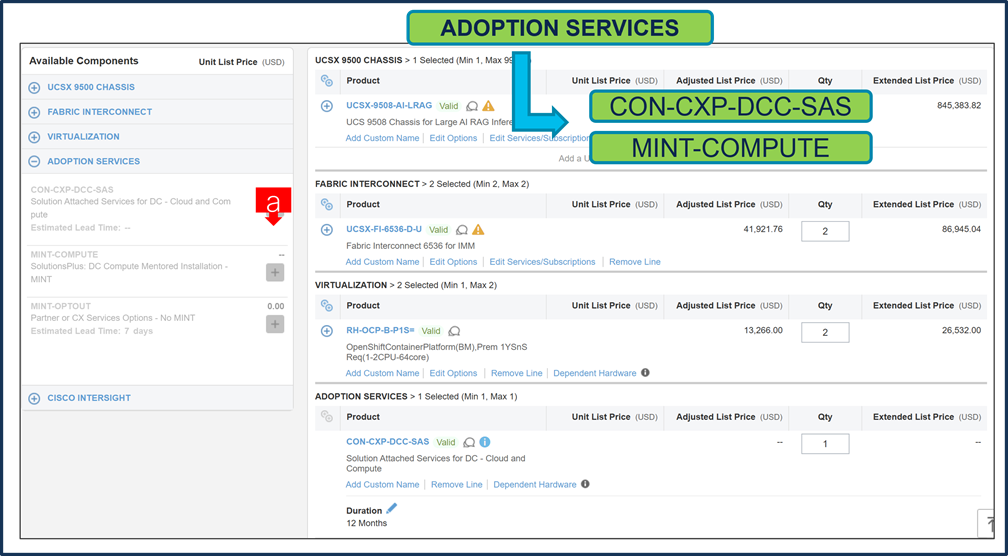1008x556 pixels.
Task: Click info icon after RH-OCP-B-P1S= Dependent Hardware
Action: (x=645, y=372)
